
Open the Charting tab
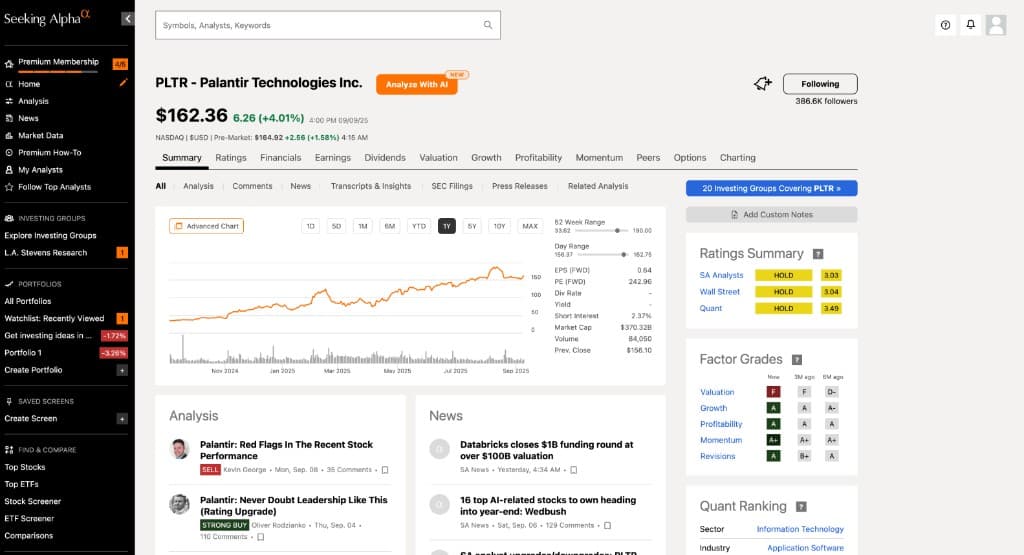coord(737,158)
